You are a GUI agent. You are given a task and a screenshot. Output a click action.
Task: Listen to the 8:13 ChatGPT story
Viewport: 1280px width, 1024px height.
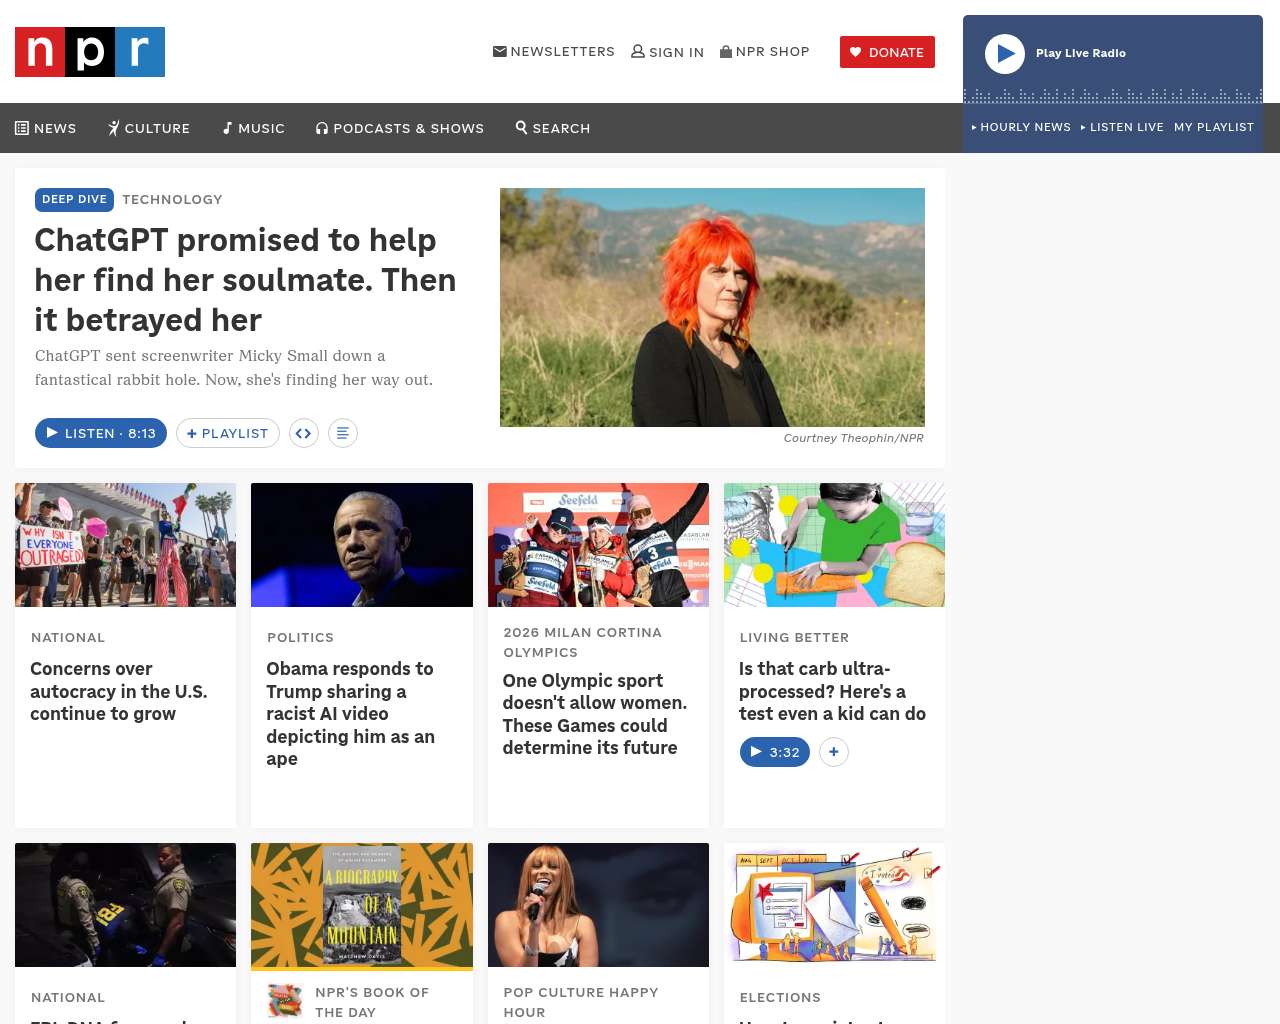(101, 433)
